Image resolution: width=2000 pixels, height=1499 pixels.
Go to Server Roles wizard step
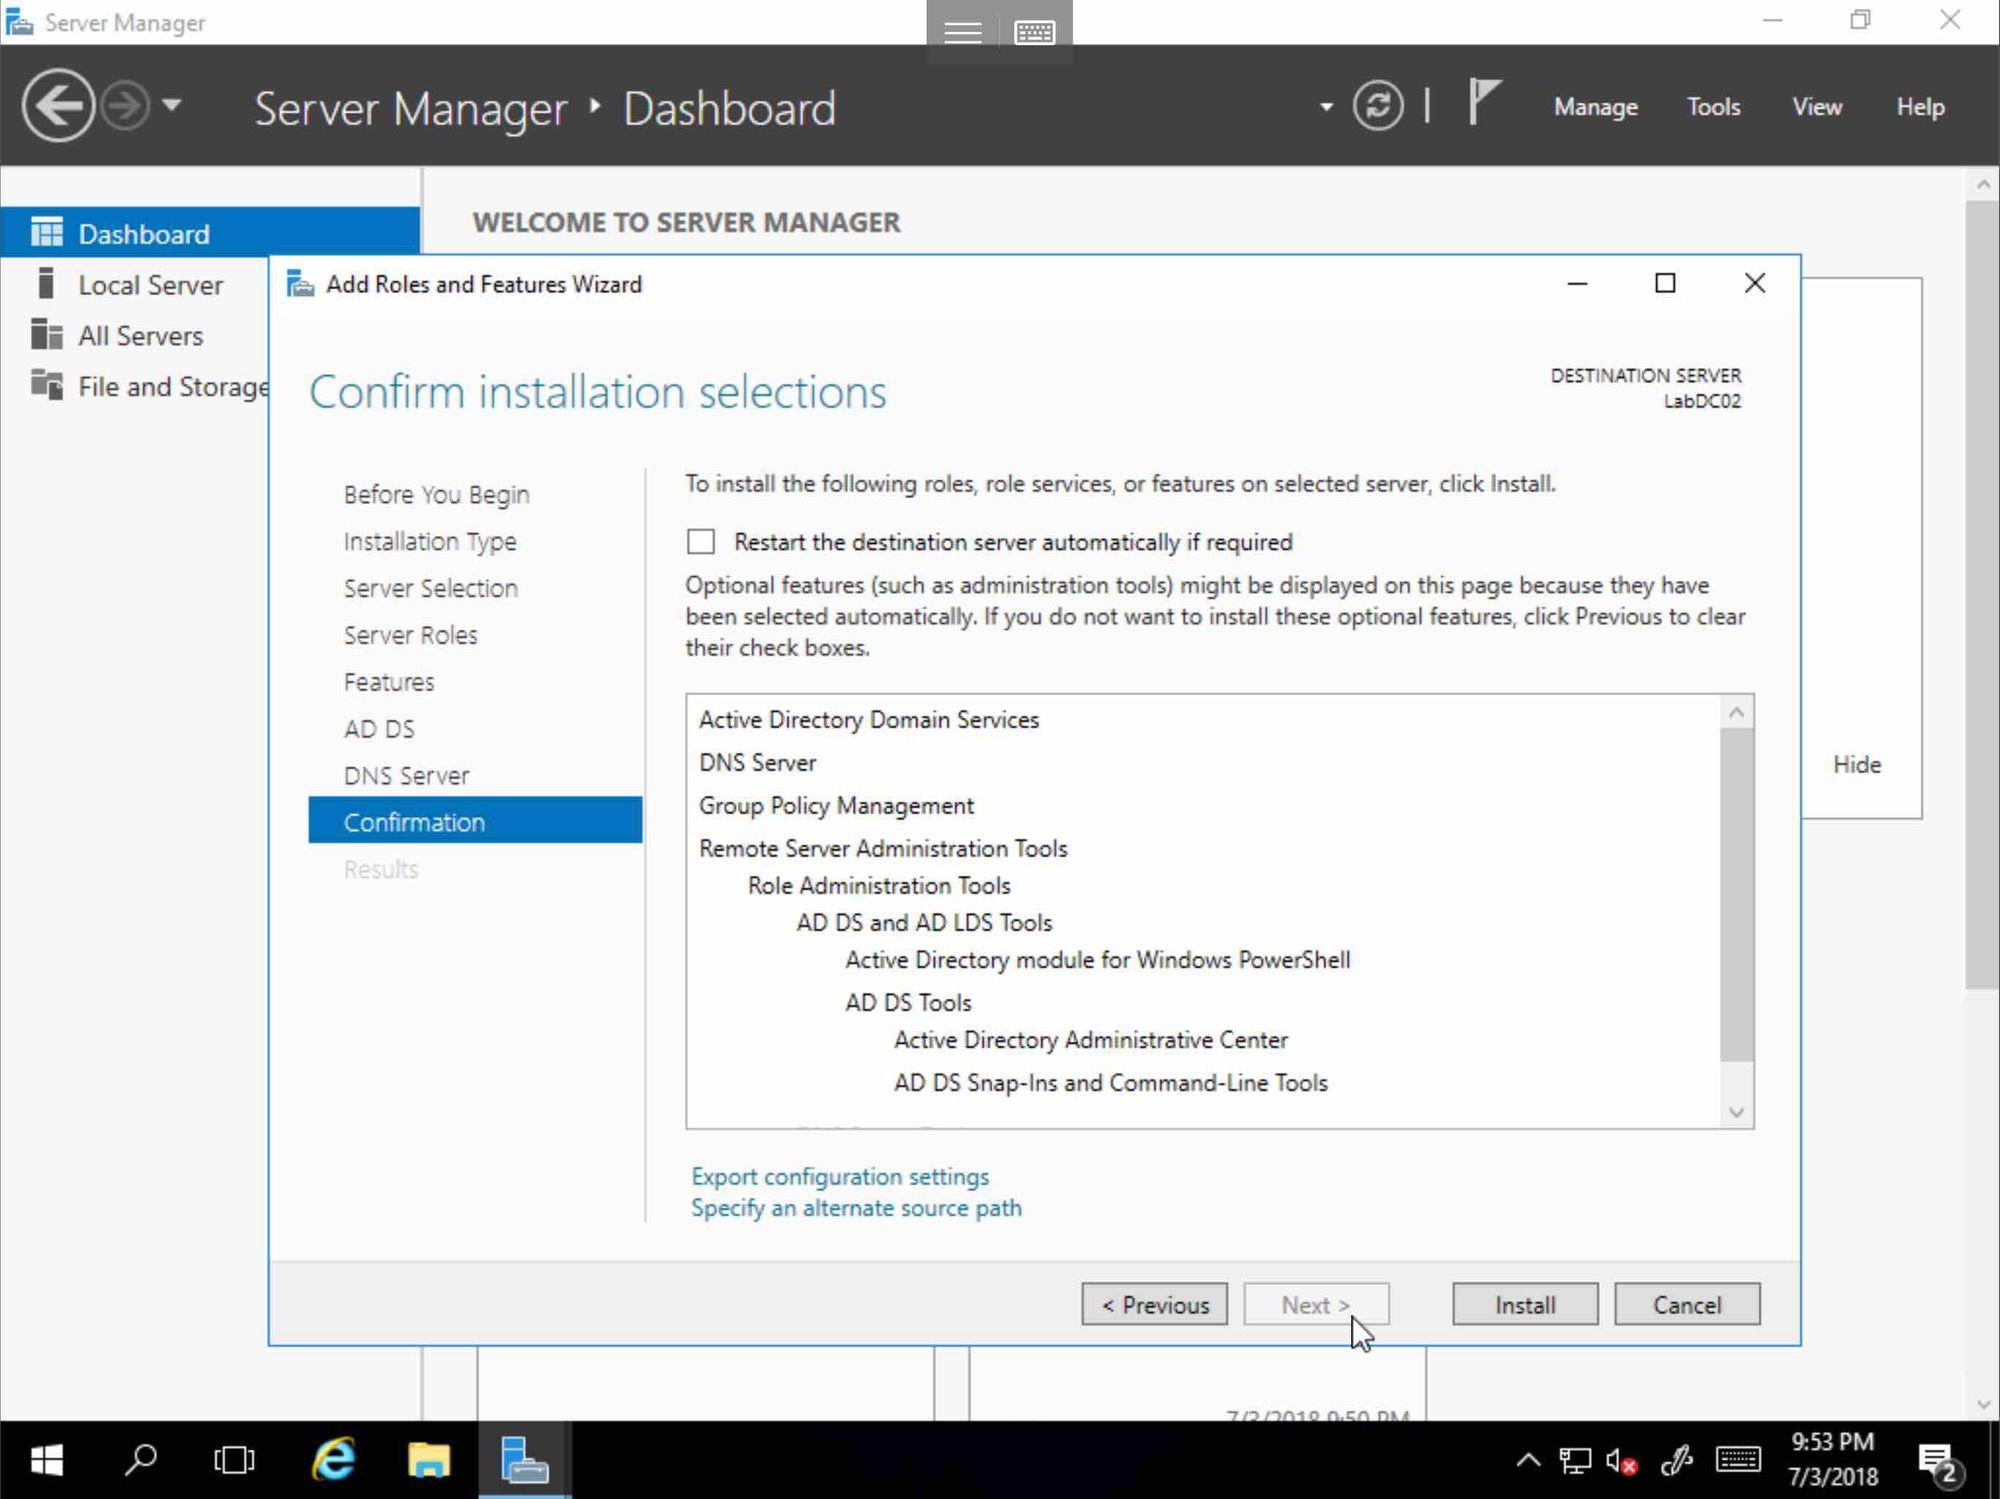[x=410, y=636]
